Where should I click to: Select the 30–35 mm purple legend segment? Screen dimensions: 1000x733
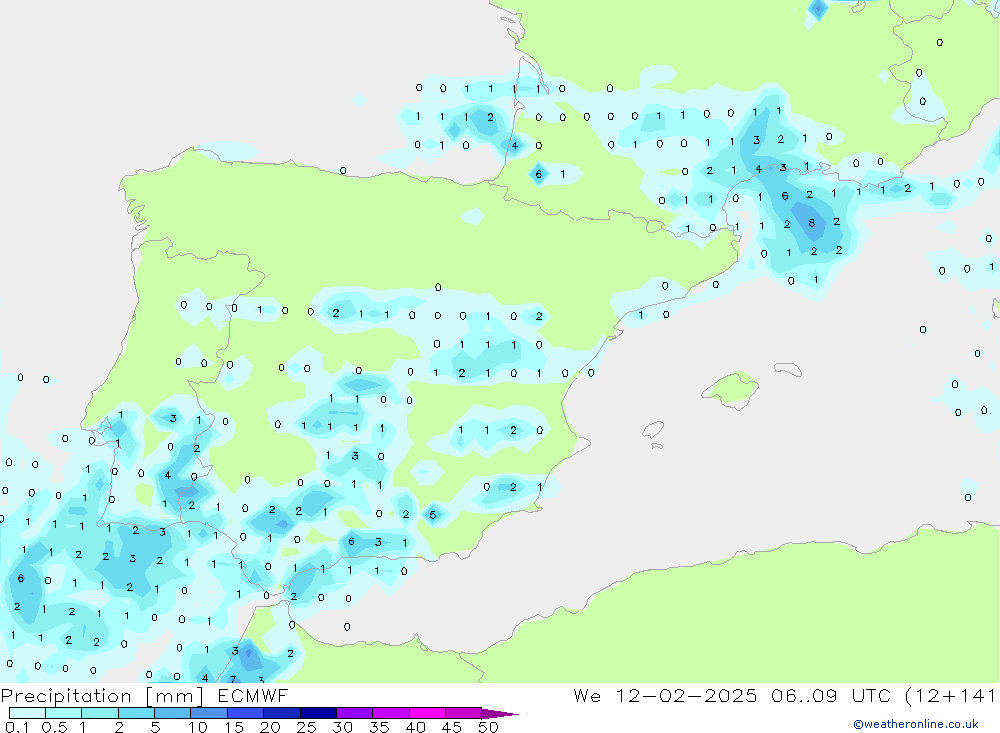click(x=354, y=713)
